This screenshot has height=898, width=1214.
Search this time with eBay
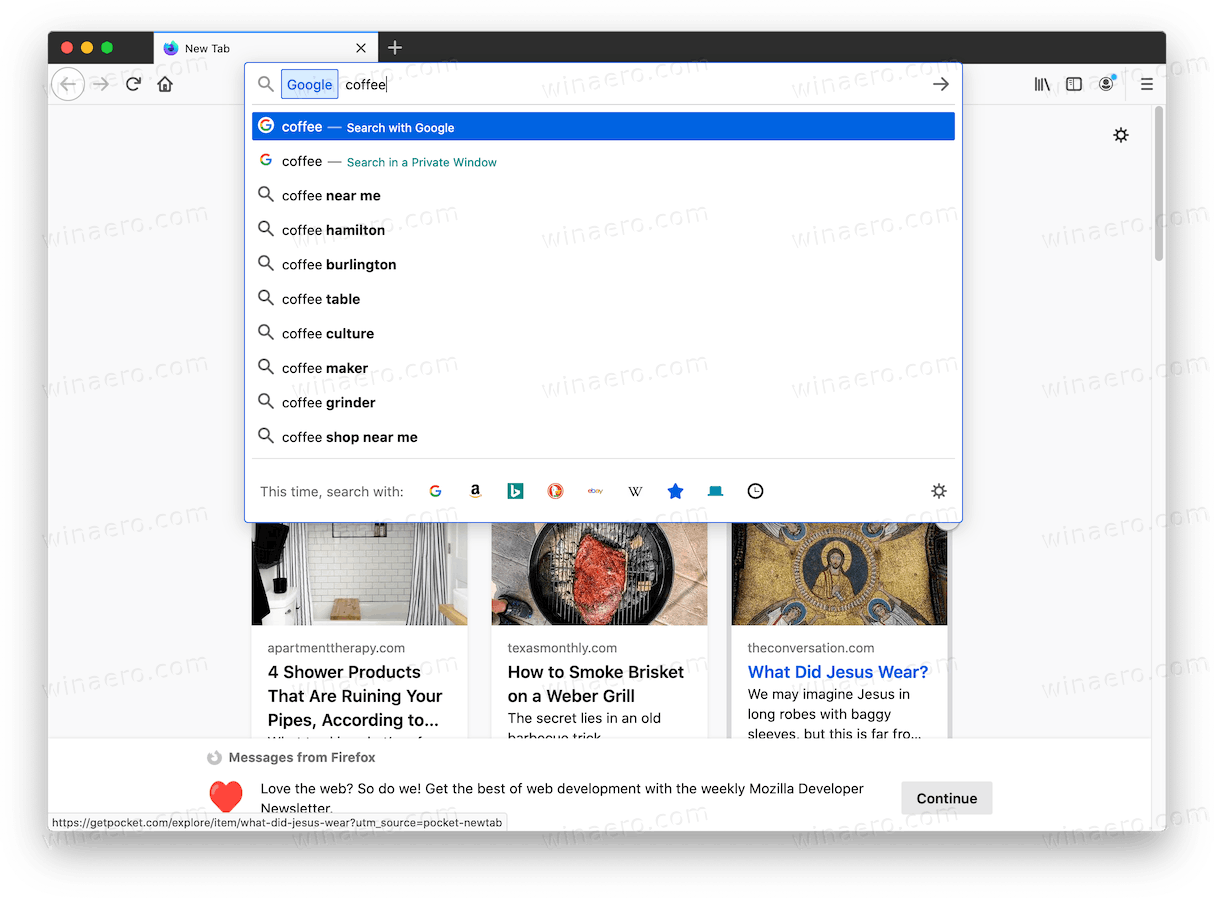pos(595,491)
